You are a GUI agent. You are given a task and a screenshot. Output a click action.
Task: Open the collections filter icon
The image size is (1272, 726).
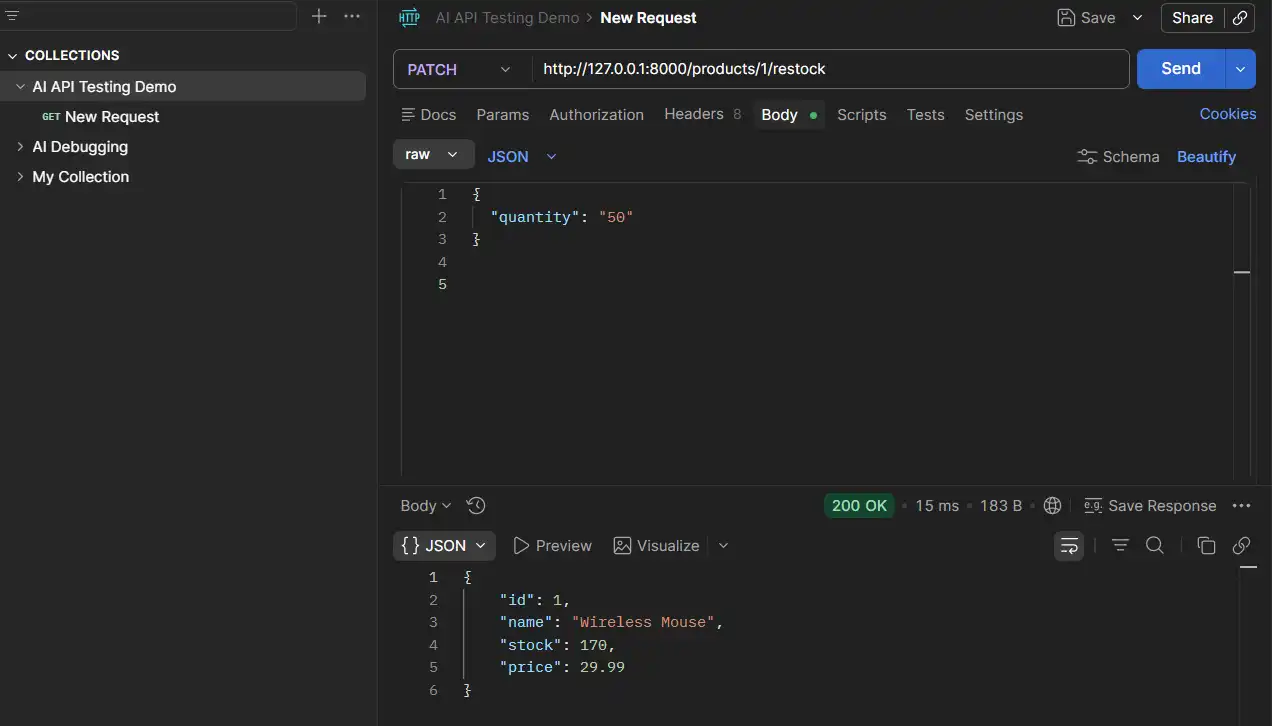pos(13,15)
